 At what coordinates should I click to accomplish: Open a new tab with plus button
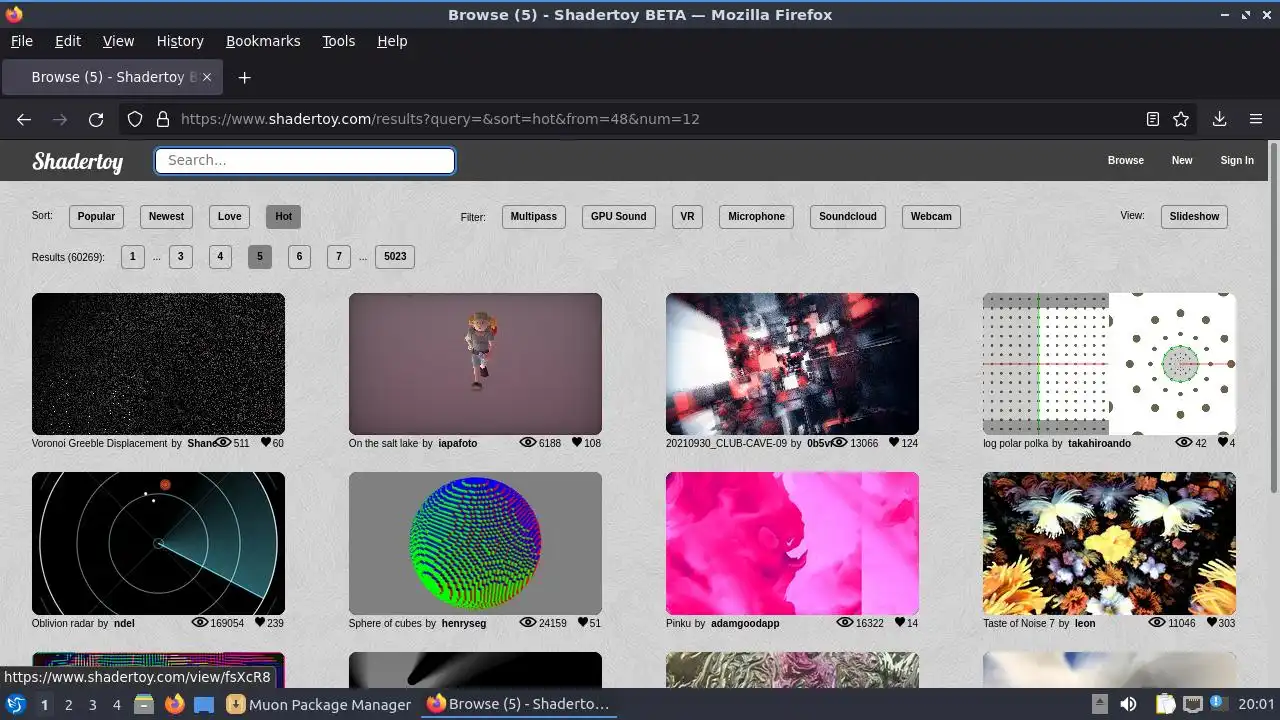click(244, 77)
